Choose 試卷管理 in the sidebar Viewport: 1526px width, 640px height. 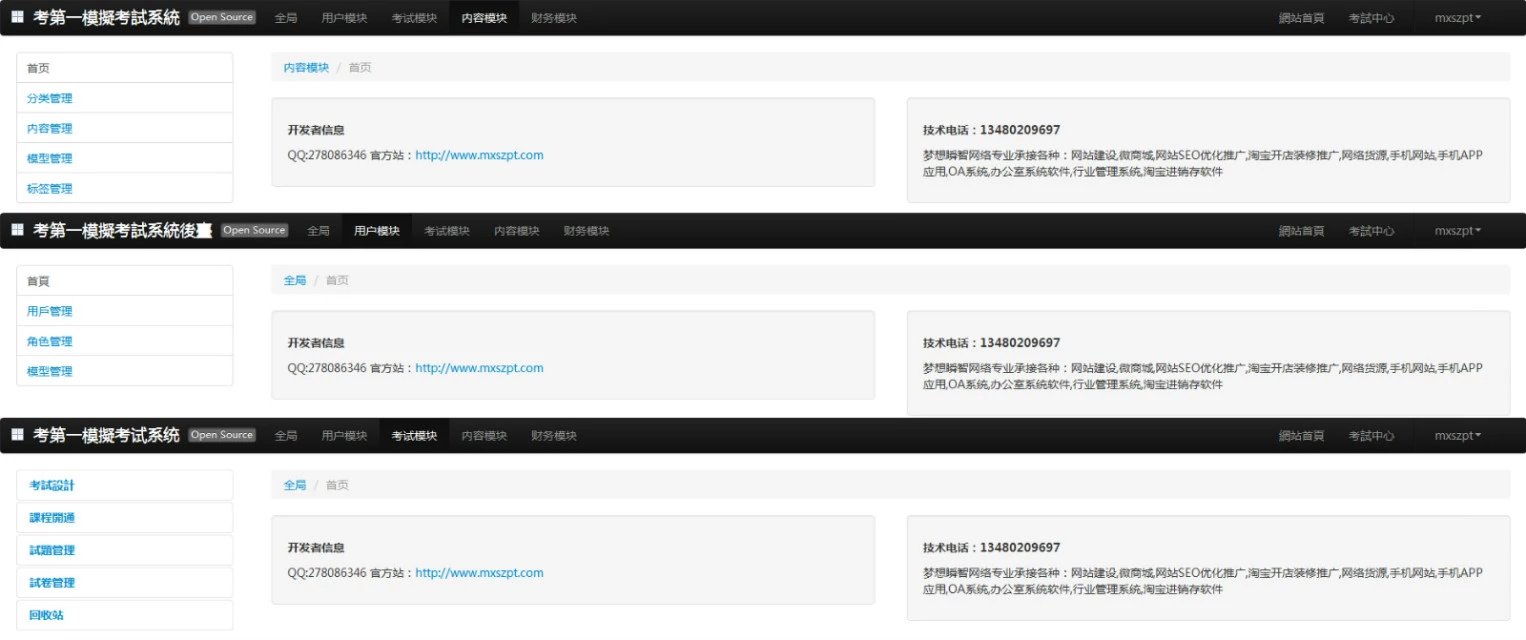(x=52, y=582)
